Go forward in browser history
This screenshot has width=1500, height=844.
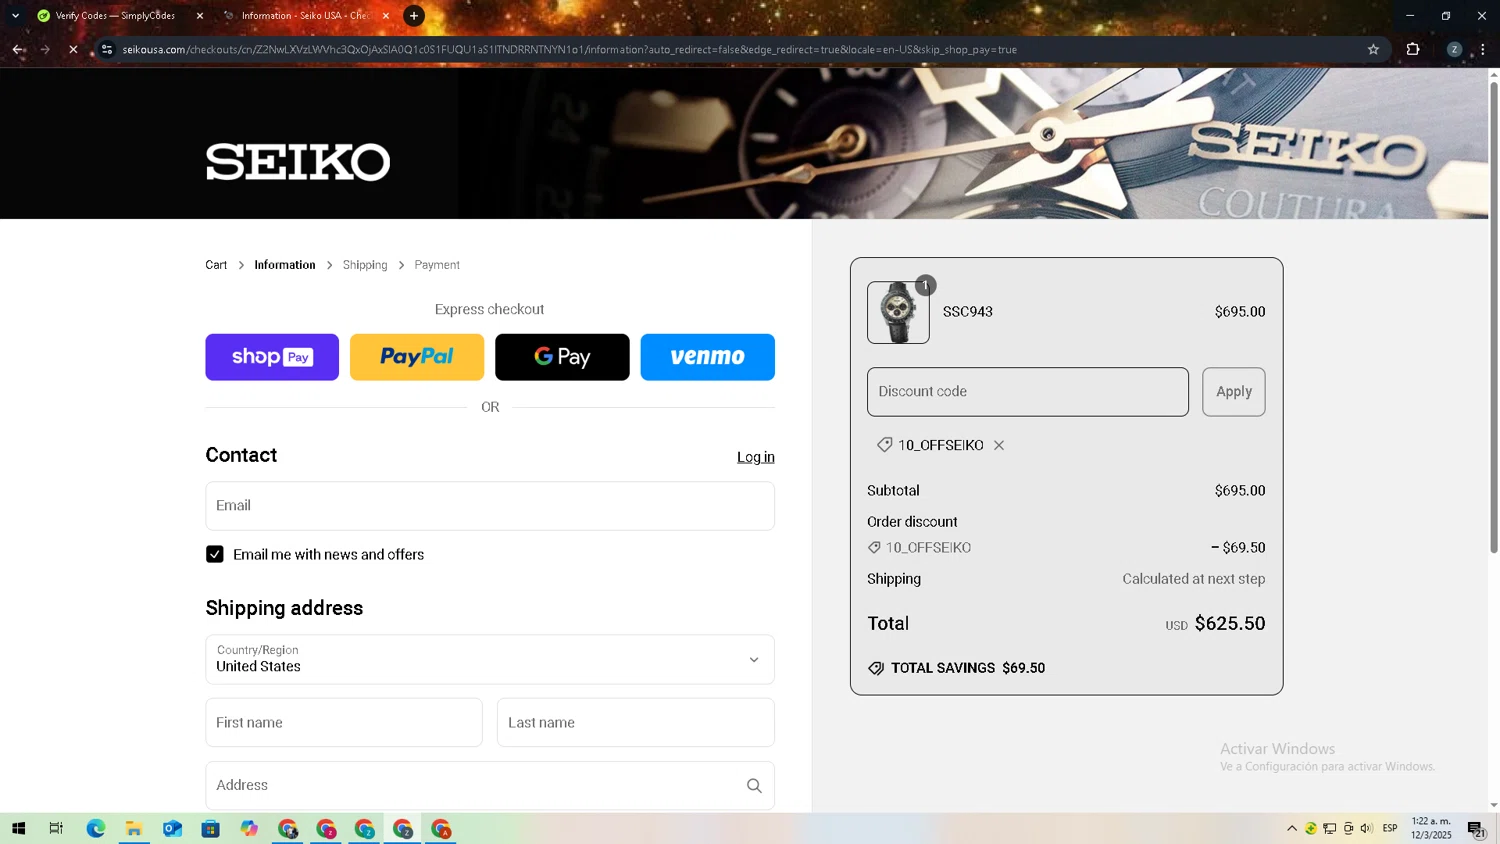point(45,49)
